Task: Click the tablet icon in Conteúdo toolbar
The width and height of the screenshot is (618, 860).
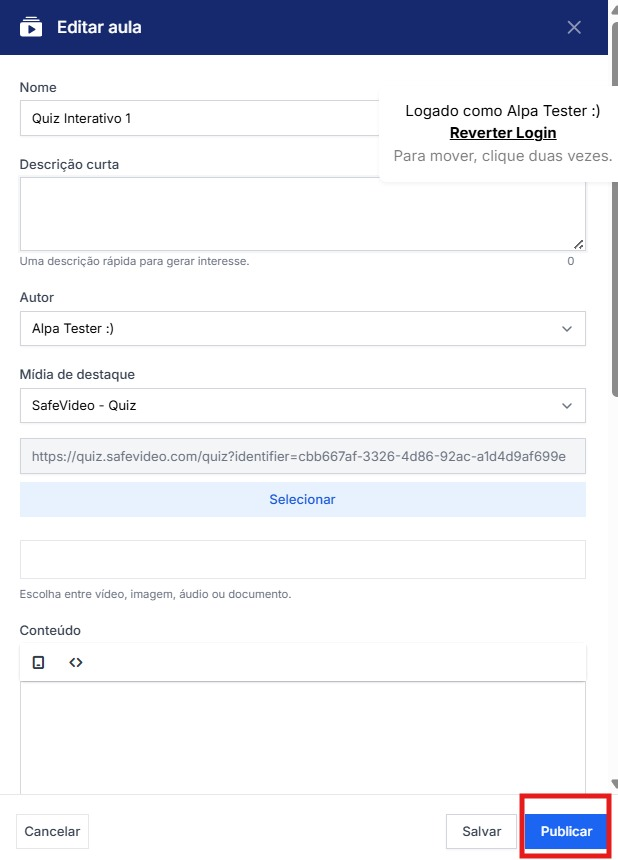Action: (39, 662)
